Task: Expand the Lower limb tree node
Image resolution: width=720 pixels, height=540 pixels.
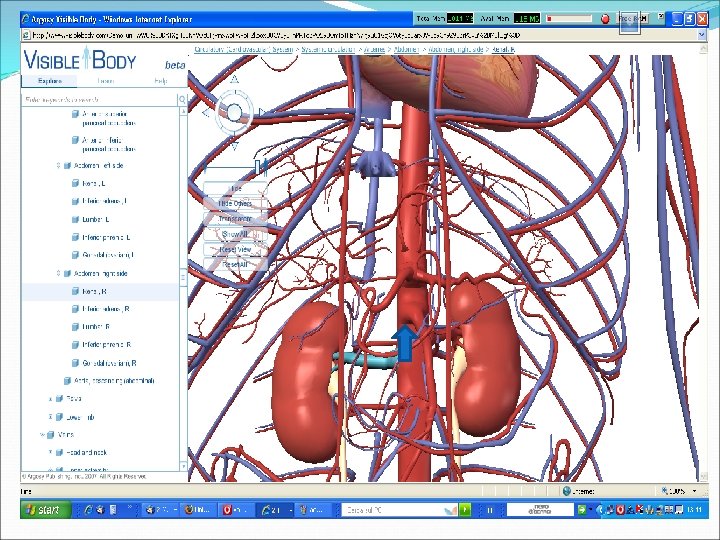Action: click(51, 417)
